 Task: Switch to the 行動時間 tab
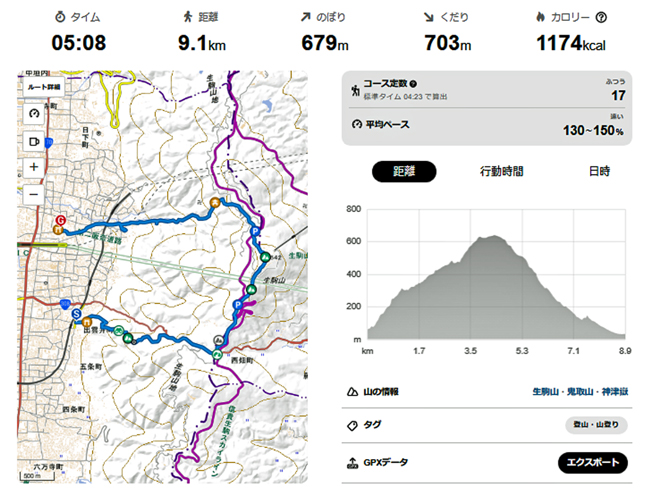coord(502,171)
